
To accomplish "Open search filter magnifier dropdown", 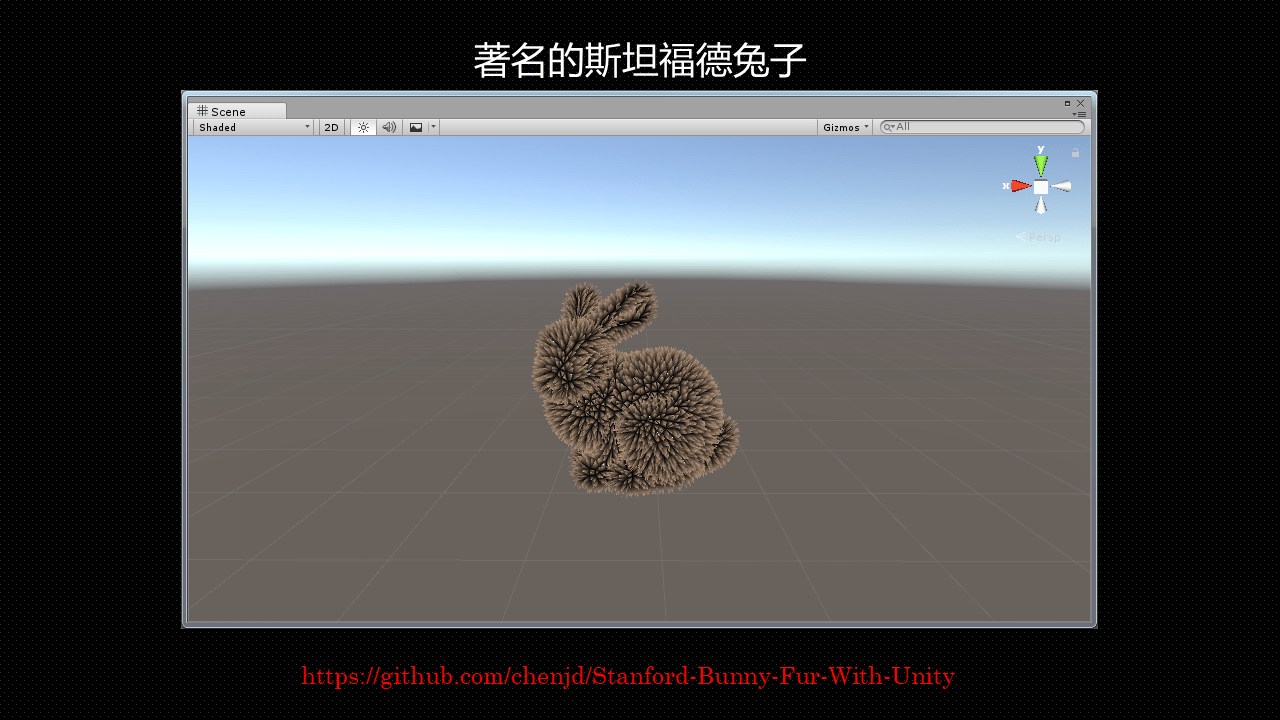I will pyautogui.click(x=888, y=127).
